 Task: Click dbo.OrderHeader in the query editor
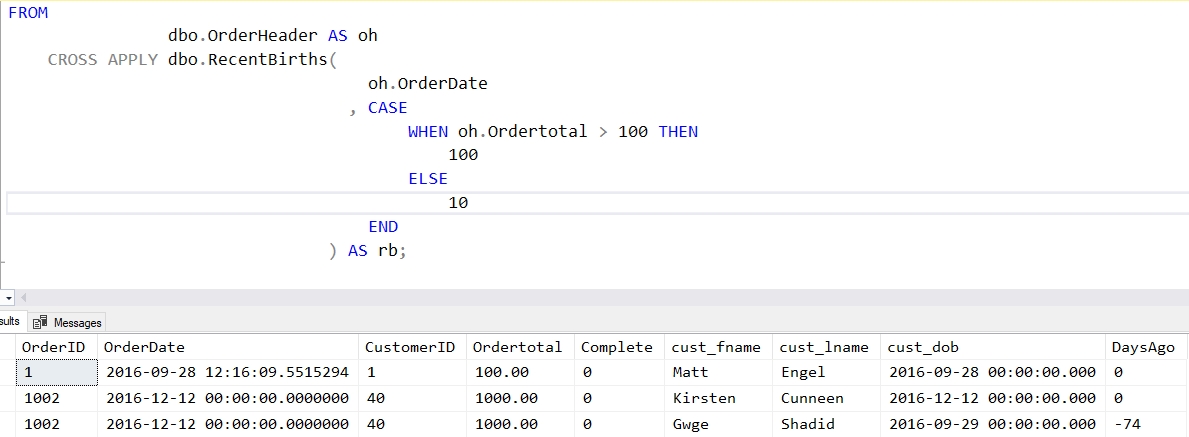click(x=243, y=36)
